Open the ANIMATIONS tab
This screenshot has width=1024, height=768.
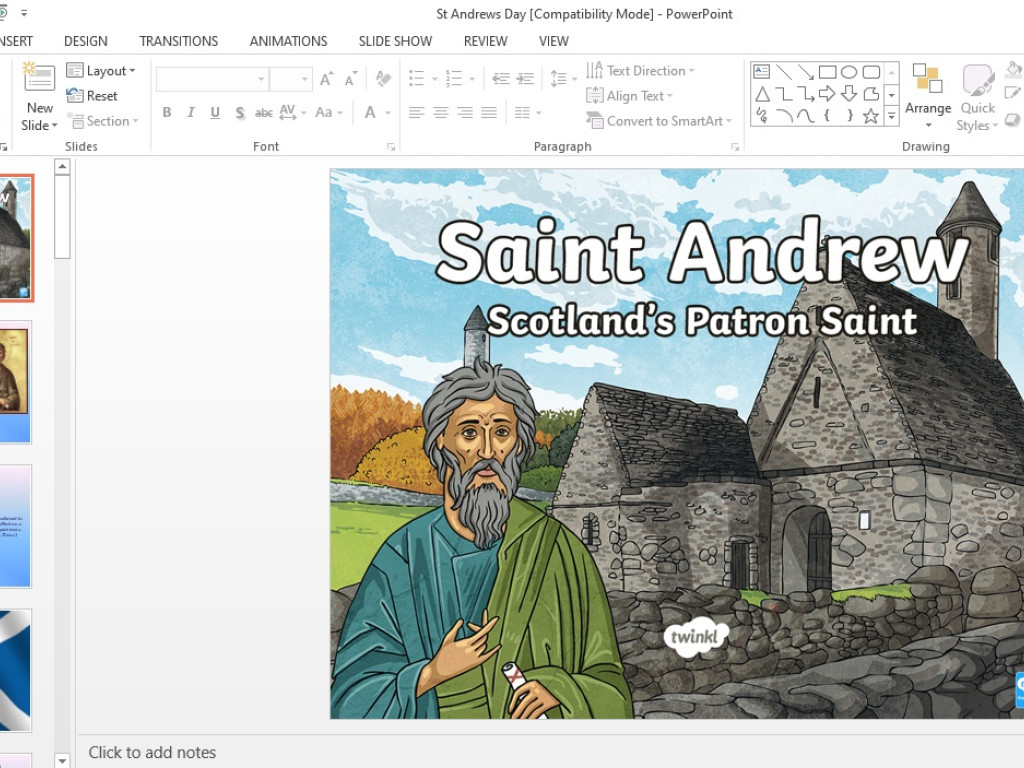(288, 41)
